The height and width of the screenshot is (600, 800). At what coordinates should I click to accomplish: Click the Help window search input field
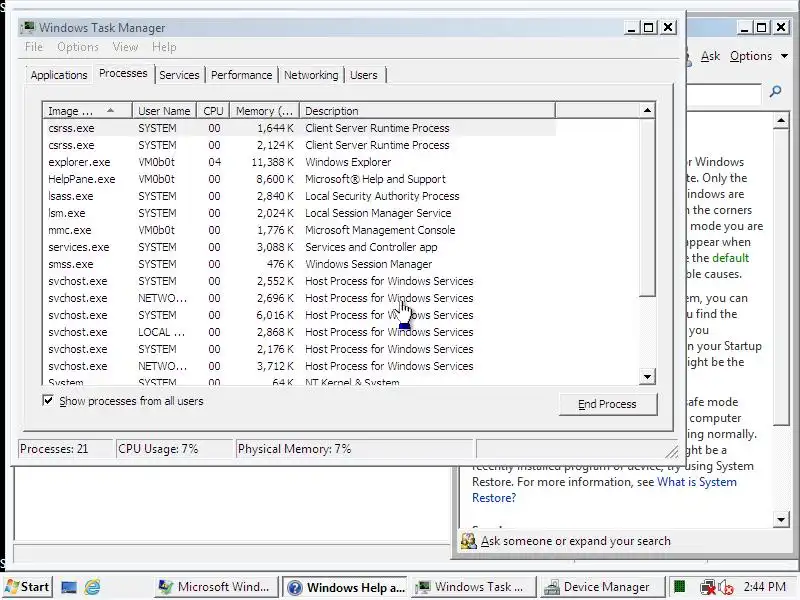[723, 94]
